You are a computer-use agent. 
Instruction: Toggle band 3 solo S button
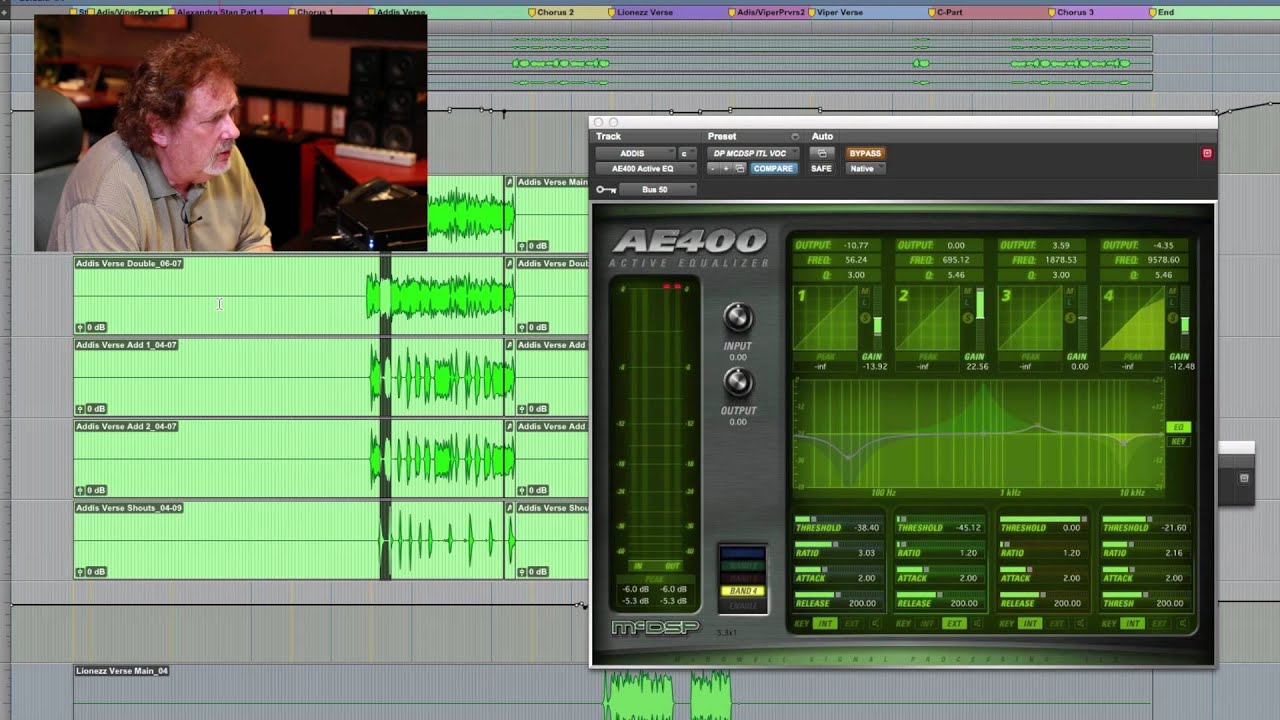pos(1070,318)
